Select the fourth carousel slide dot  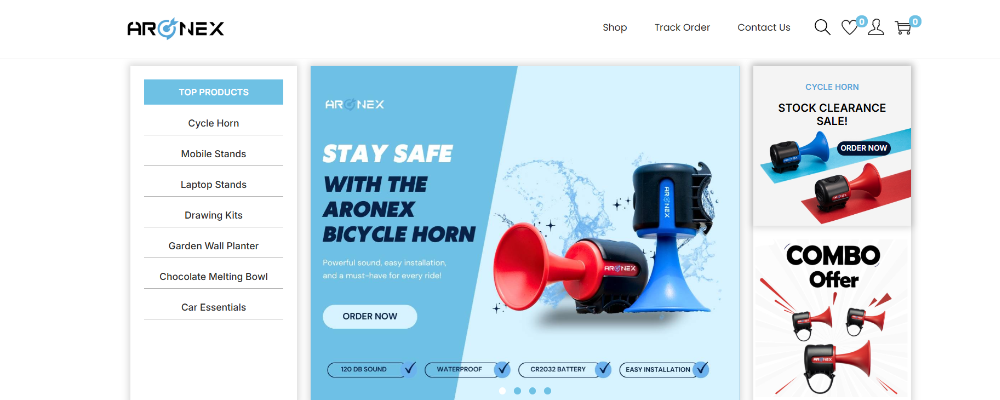click(x=547, y=390)
